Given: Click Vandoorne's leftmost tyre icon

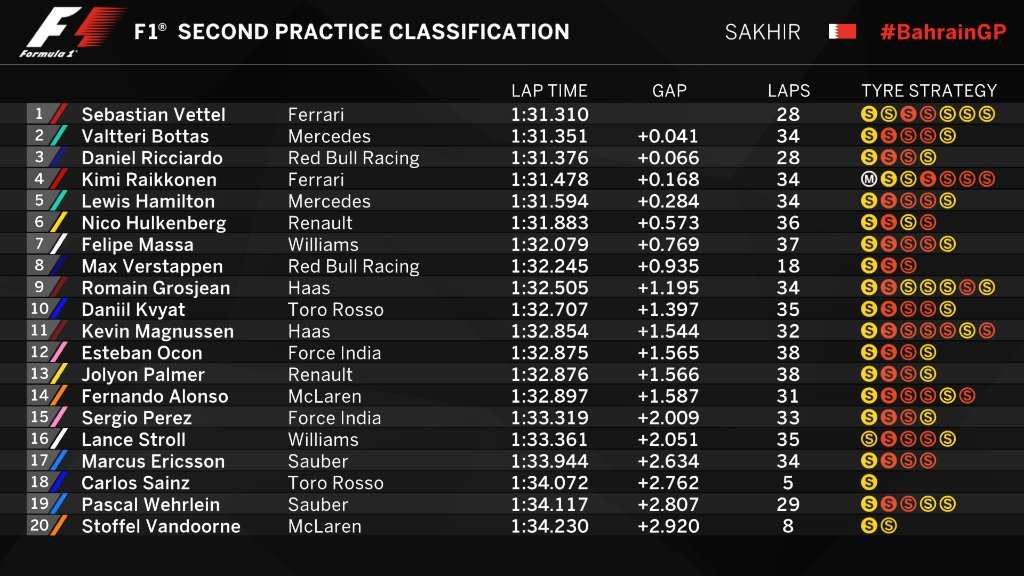Looking at the screenshot, I should (x=869, y=526).
